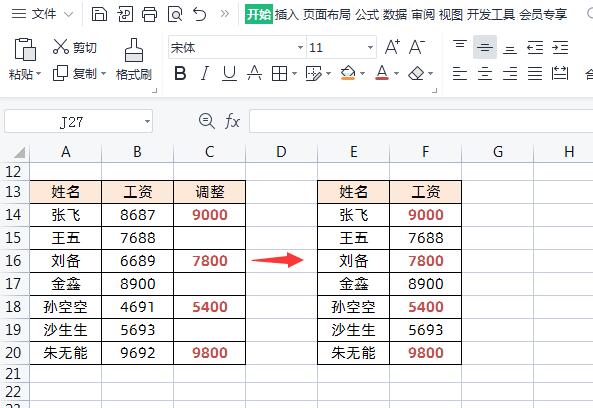Open the 公式 ribbon tab

[x=366, y=14]
